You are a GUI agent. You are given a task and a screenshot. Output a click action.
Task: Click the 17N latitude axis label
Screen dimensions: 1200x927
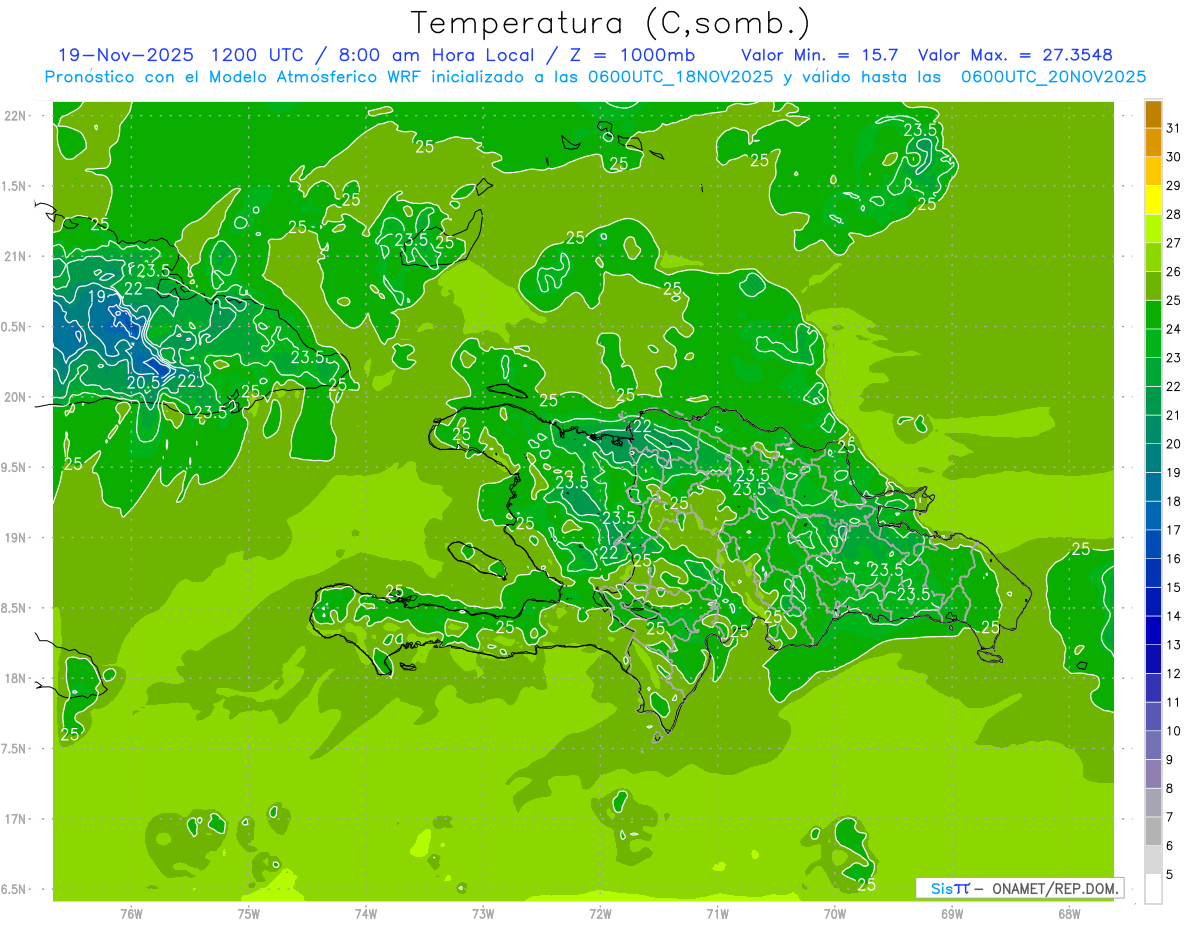pyautogui.click(x=16, y=819)
